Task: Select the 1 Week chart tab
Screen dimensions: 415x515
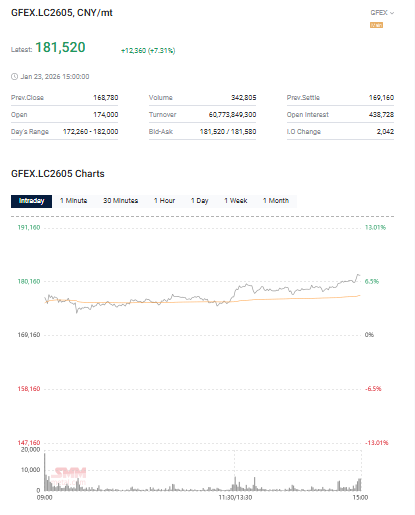Action: [236, 201]
